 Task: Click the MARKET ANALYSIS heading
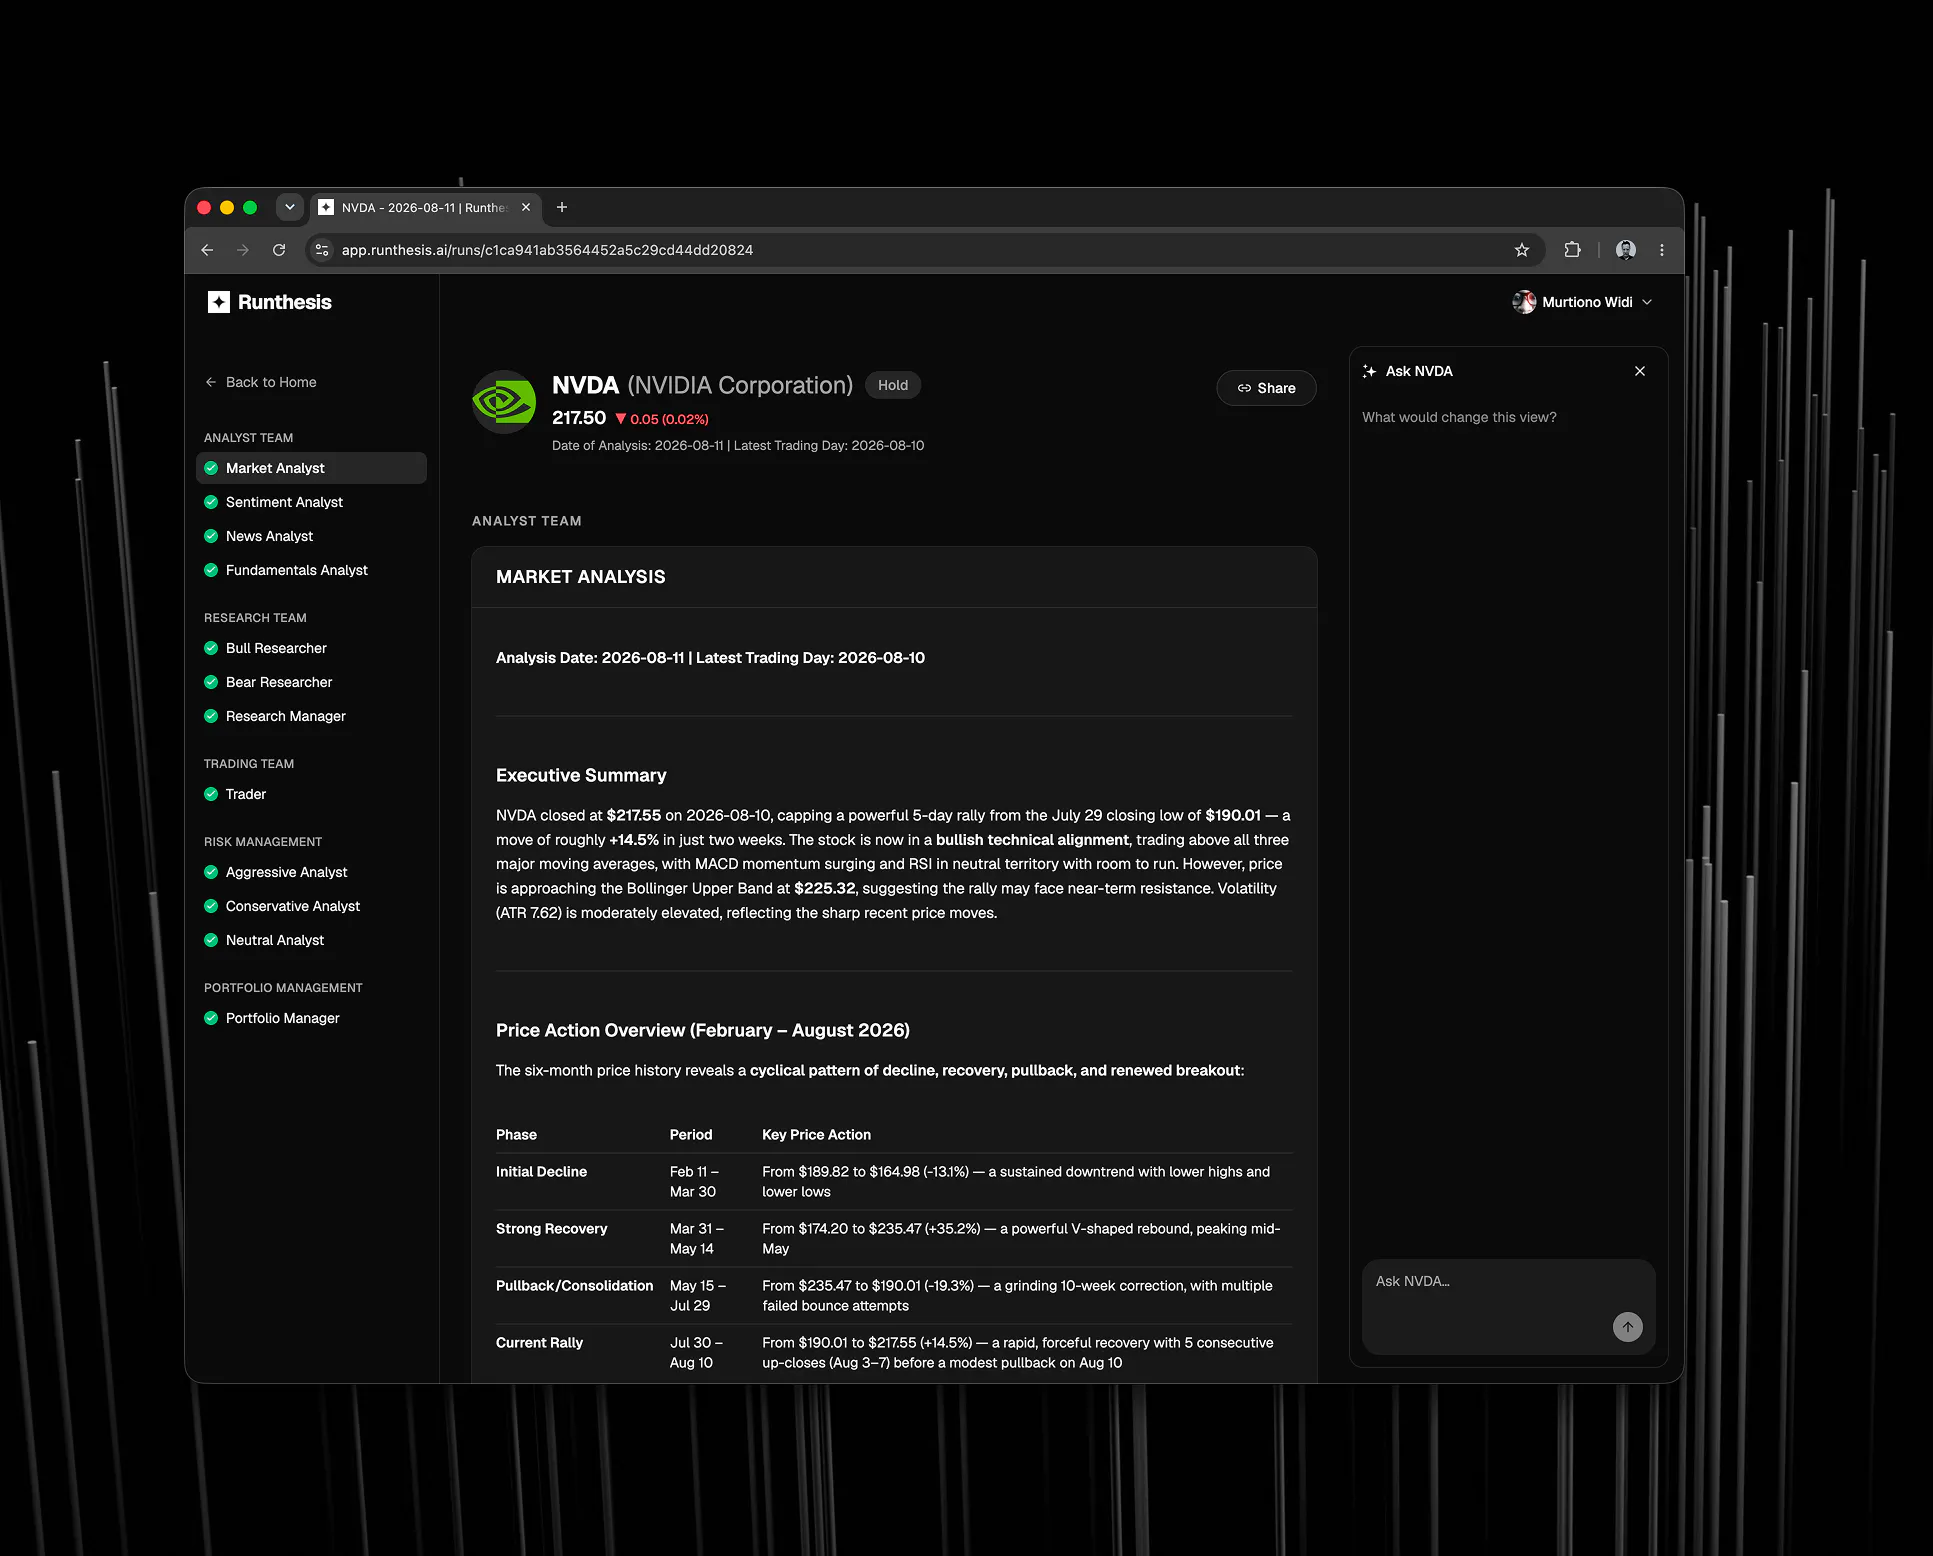point(581,577)
